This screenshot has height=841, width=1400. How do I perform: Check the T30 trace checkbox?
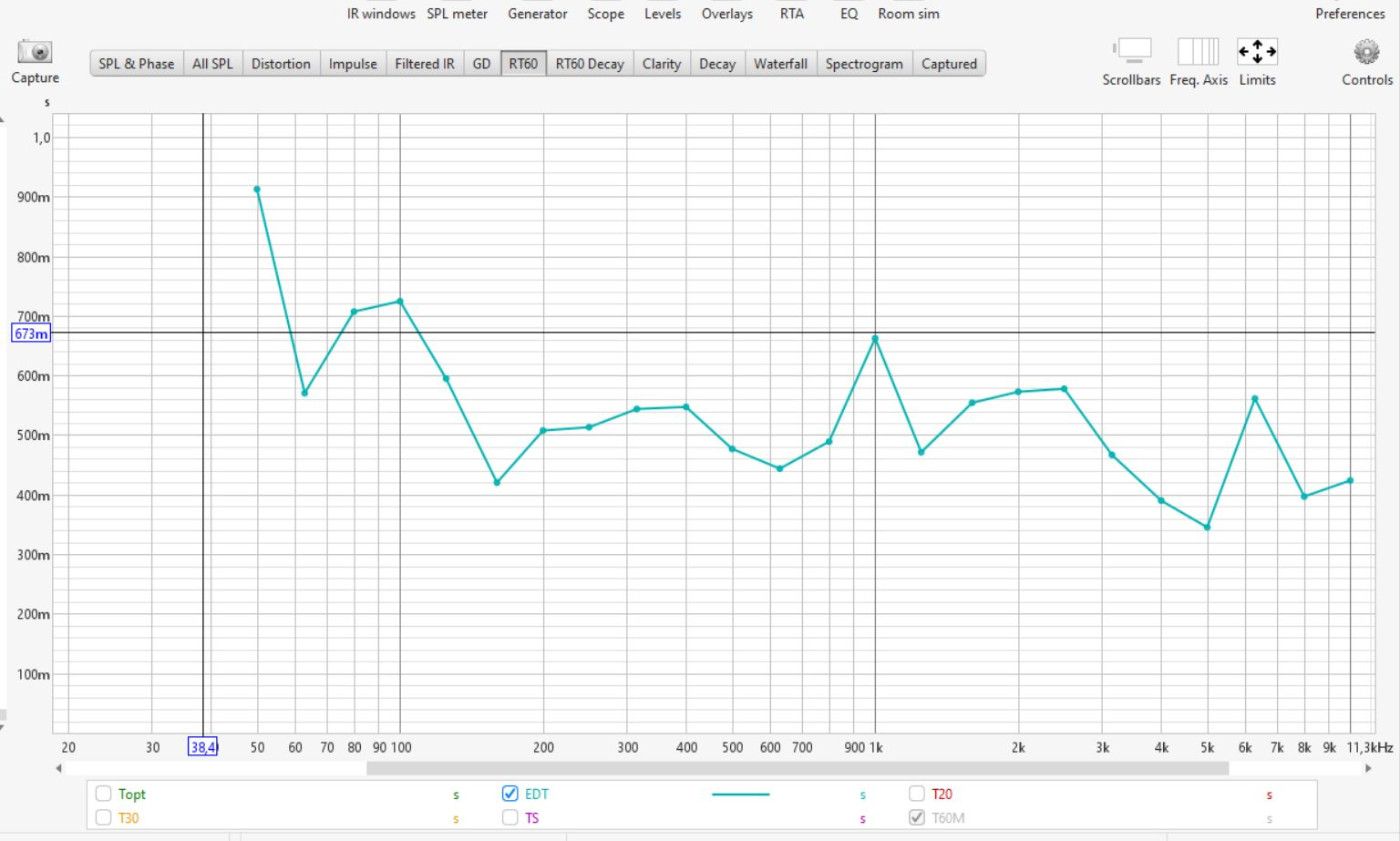point(103,818)
